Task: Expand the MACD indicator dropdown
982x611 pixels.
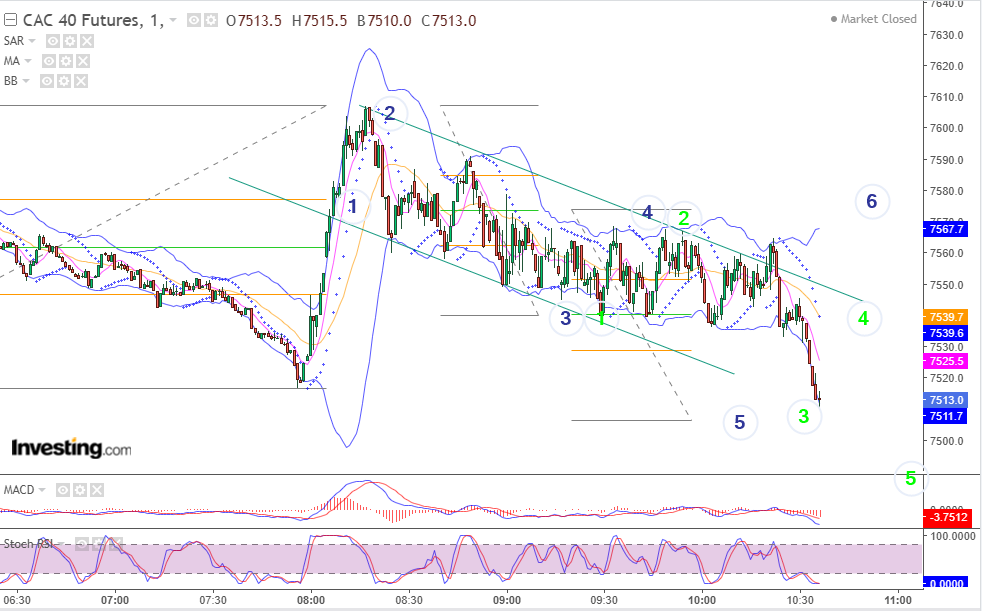Action: pyautogui.click(x=42, y=490)
